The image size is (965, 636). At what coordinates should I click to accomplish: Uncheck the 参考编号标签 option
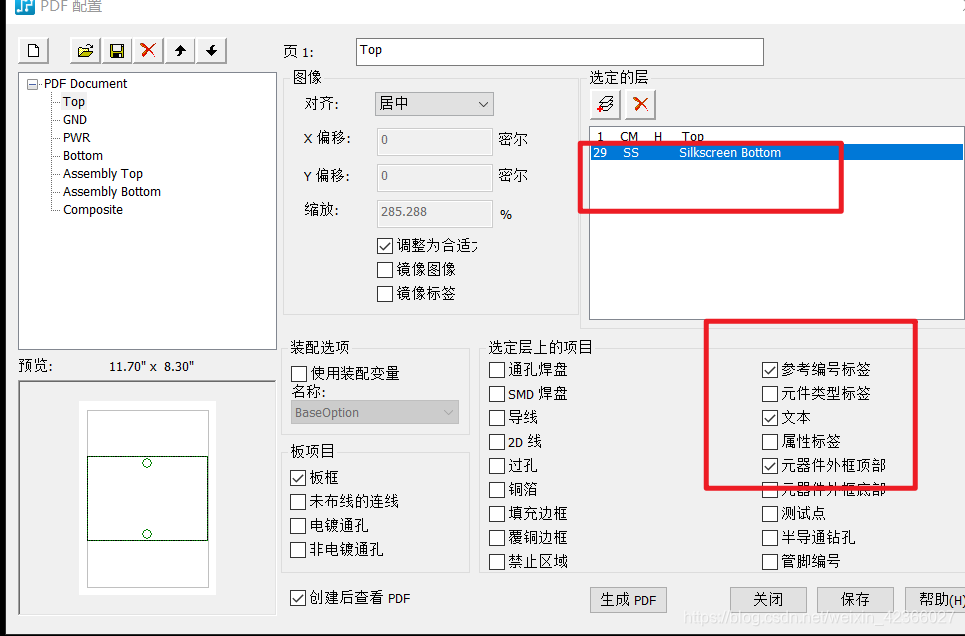point(769,369)
